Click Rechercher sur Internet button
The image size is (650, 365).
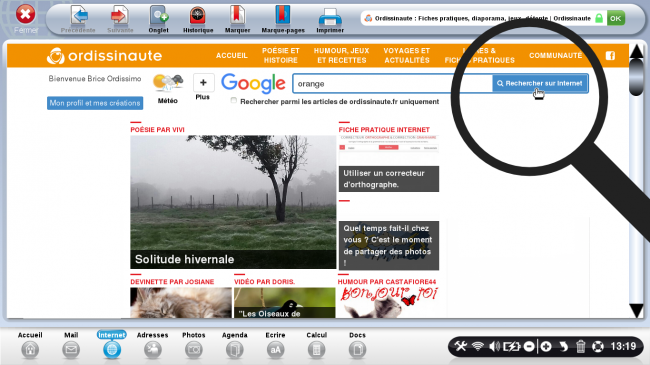coord(540,83)
